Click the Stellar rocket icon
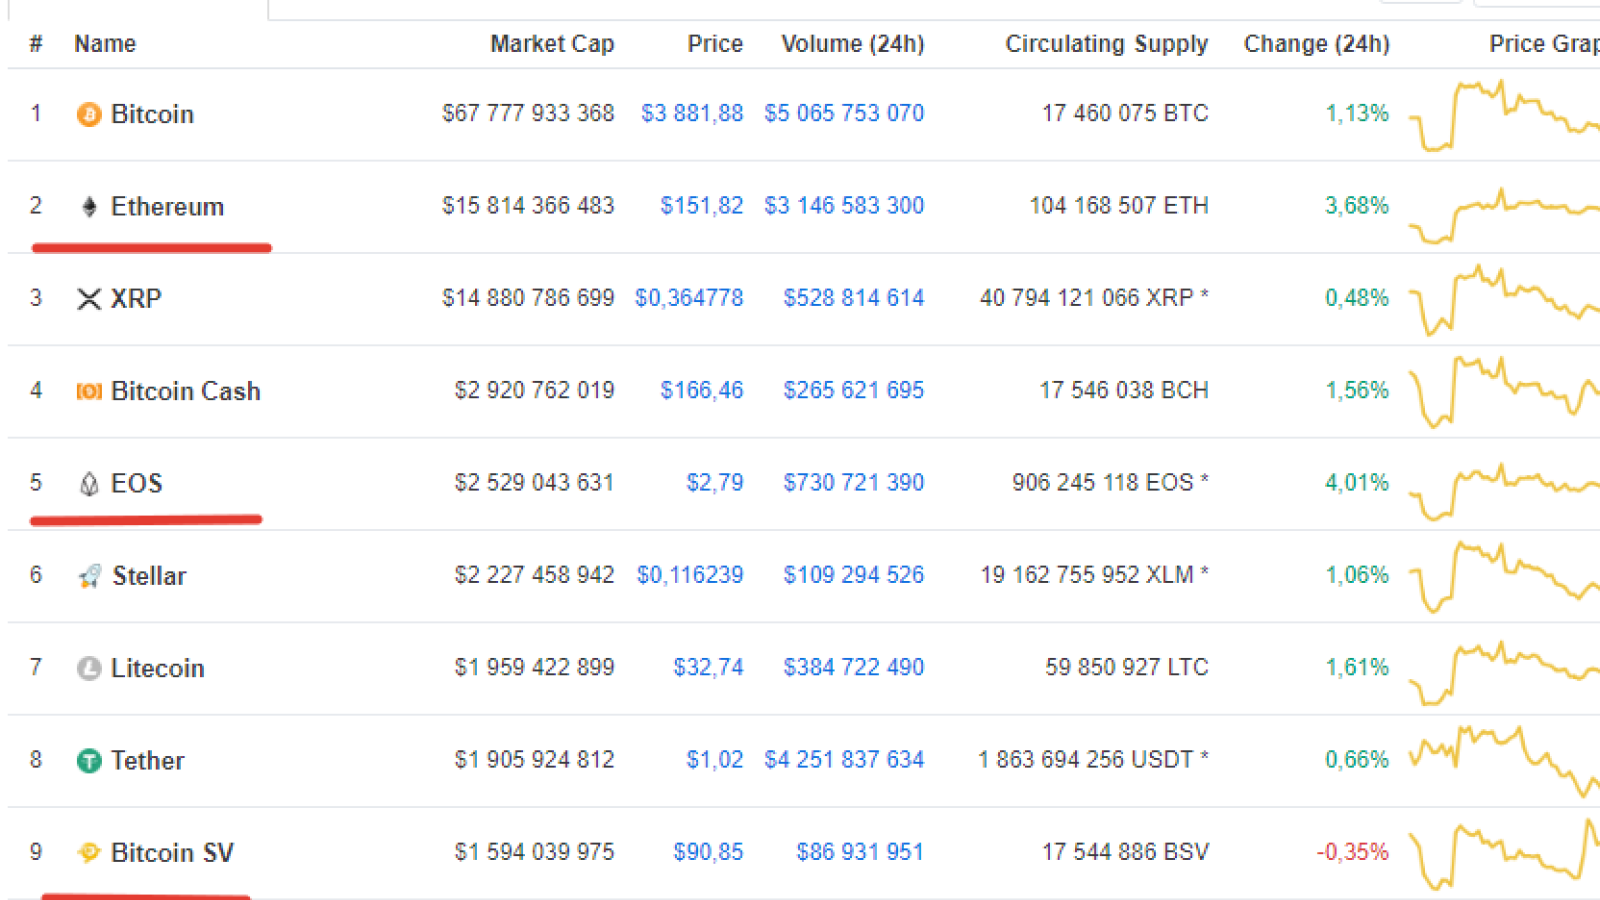This screenshot has width=1600, height=900. pyautogui.click(x=89, y=576)
